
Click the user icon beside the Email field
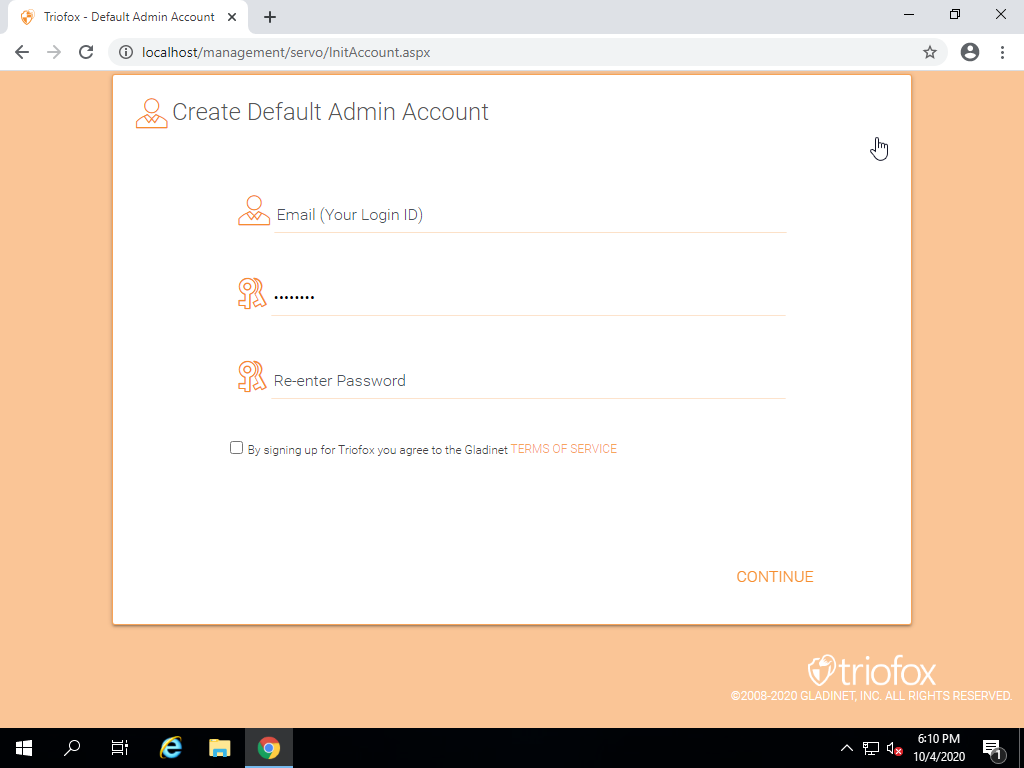pyautogui.click(x=254, y=211)
